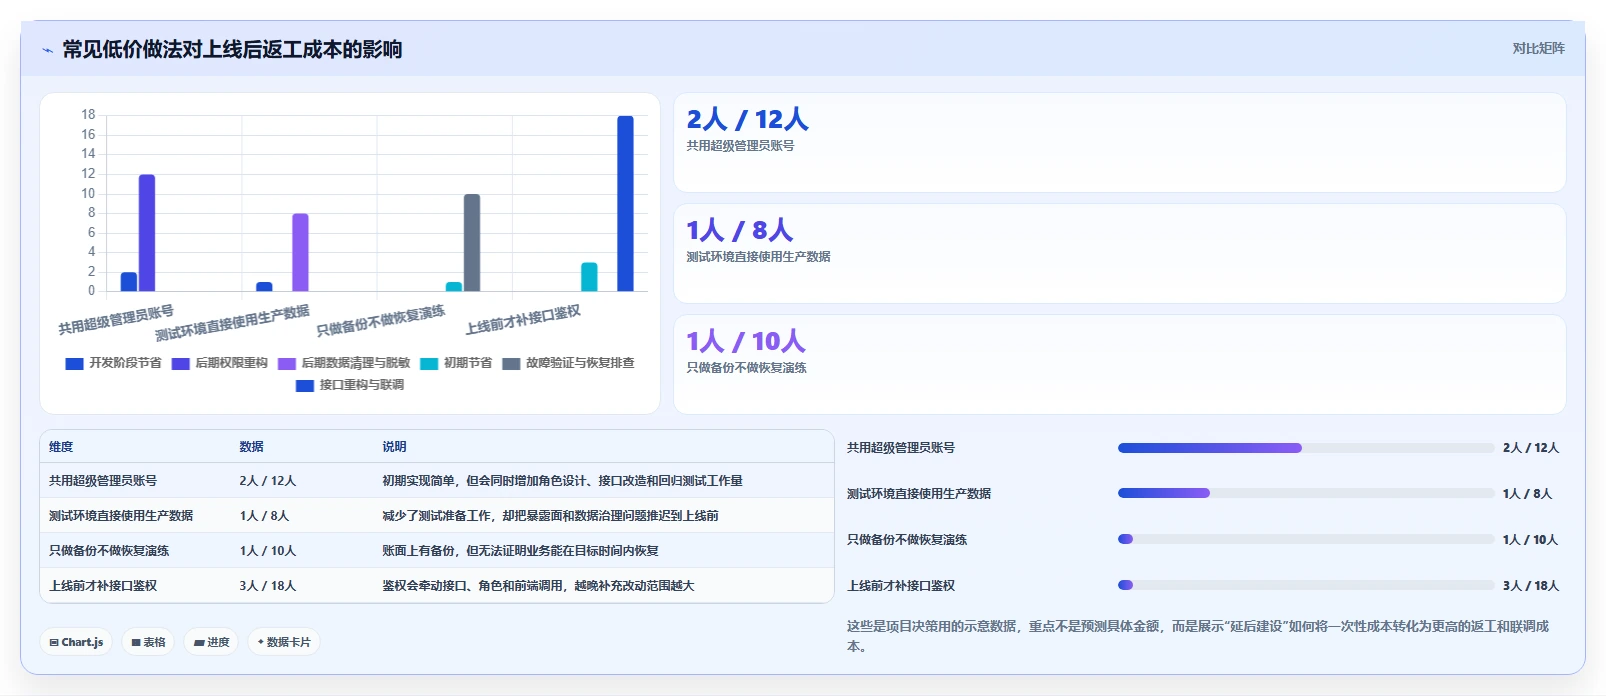Toggle the 后期权限重构 legend dataset
Image resolution: width=1606 pixels, height=696 pixels.
click(x=219, y=363)
